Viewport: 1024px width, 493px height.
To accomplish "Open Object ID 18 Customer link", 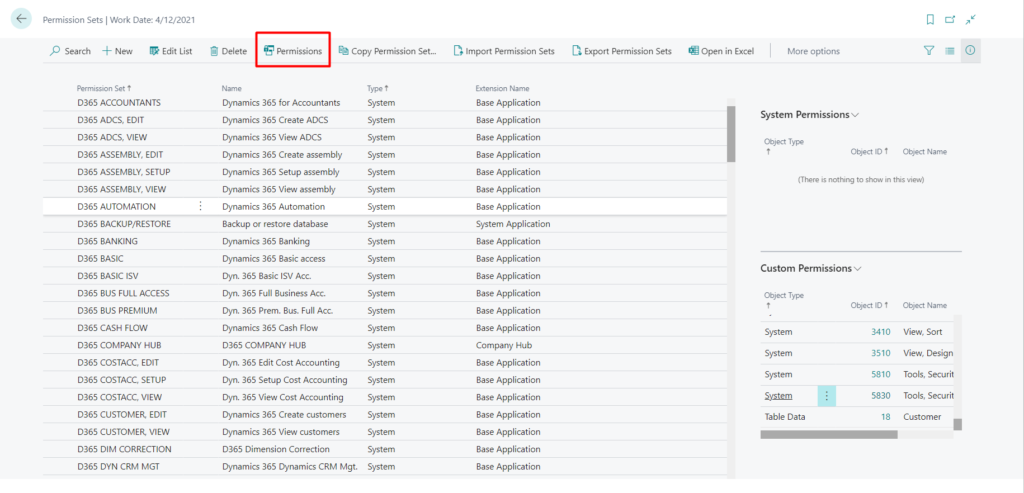I will (886, 417).
